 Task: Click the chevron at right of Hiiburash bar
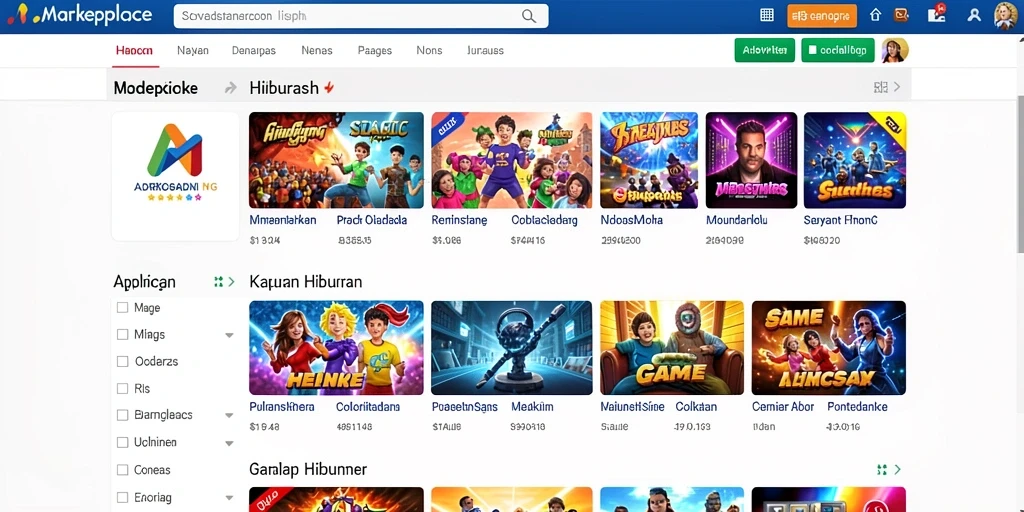pyautogui.click(x=897, y=87)
